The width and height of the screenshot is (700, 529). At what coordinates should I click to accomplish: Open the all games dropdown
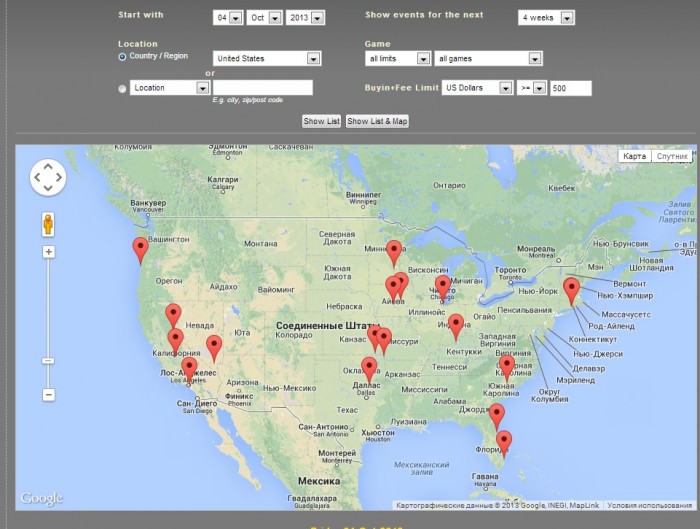488,58
